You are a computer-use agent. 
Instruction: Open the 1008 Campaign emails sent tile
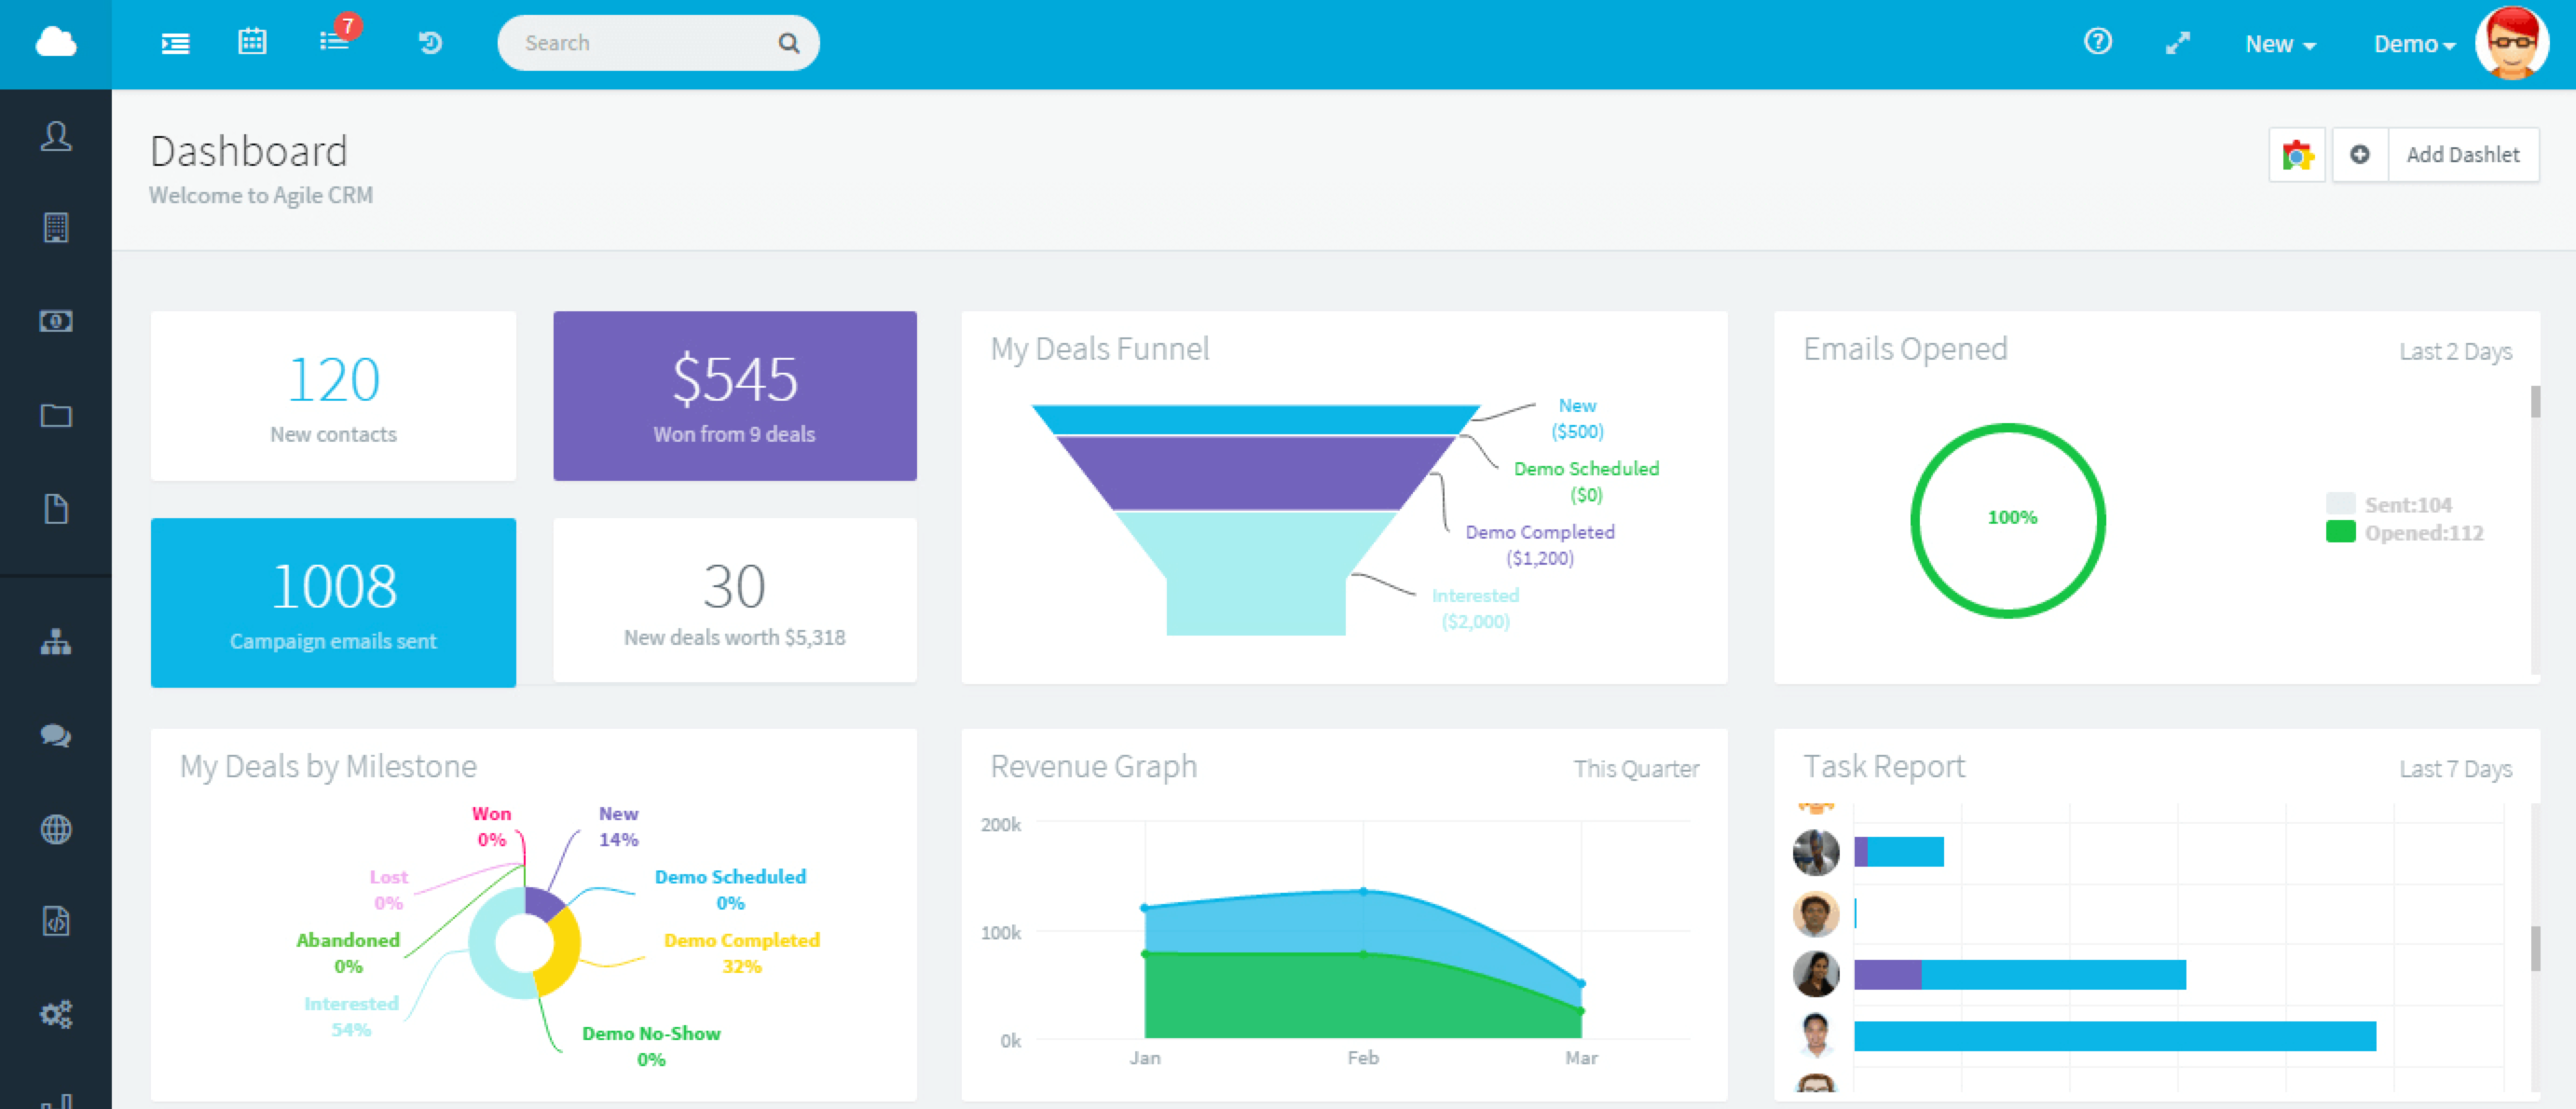click(333, 603)
